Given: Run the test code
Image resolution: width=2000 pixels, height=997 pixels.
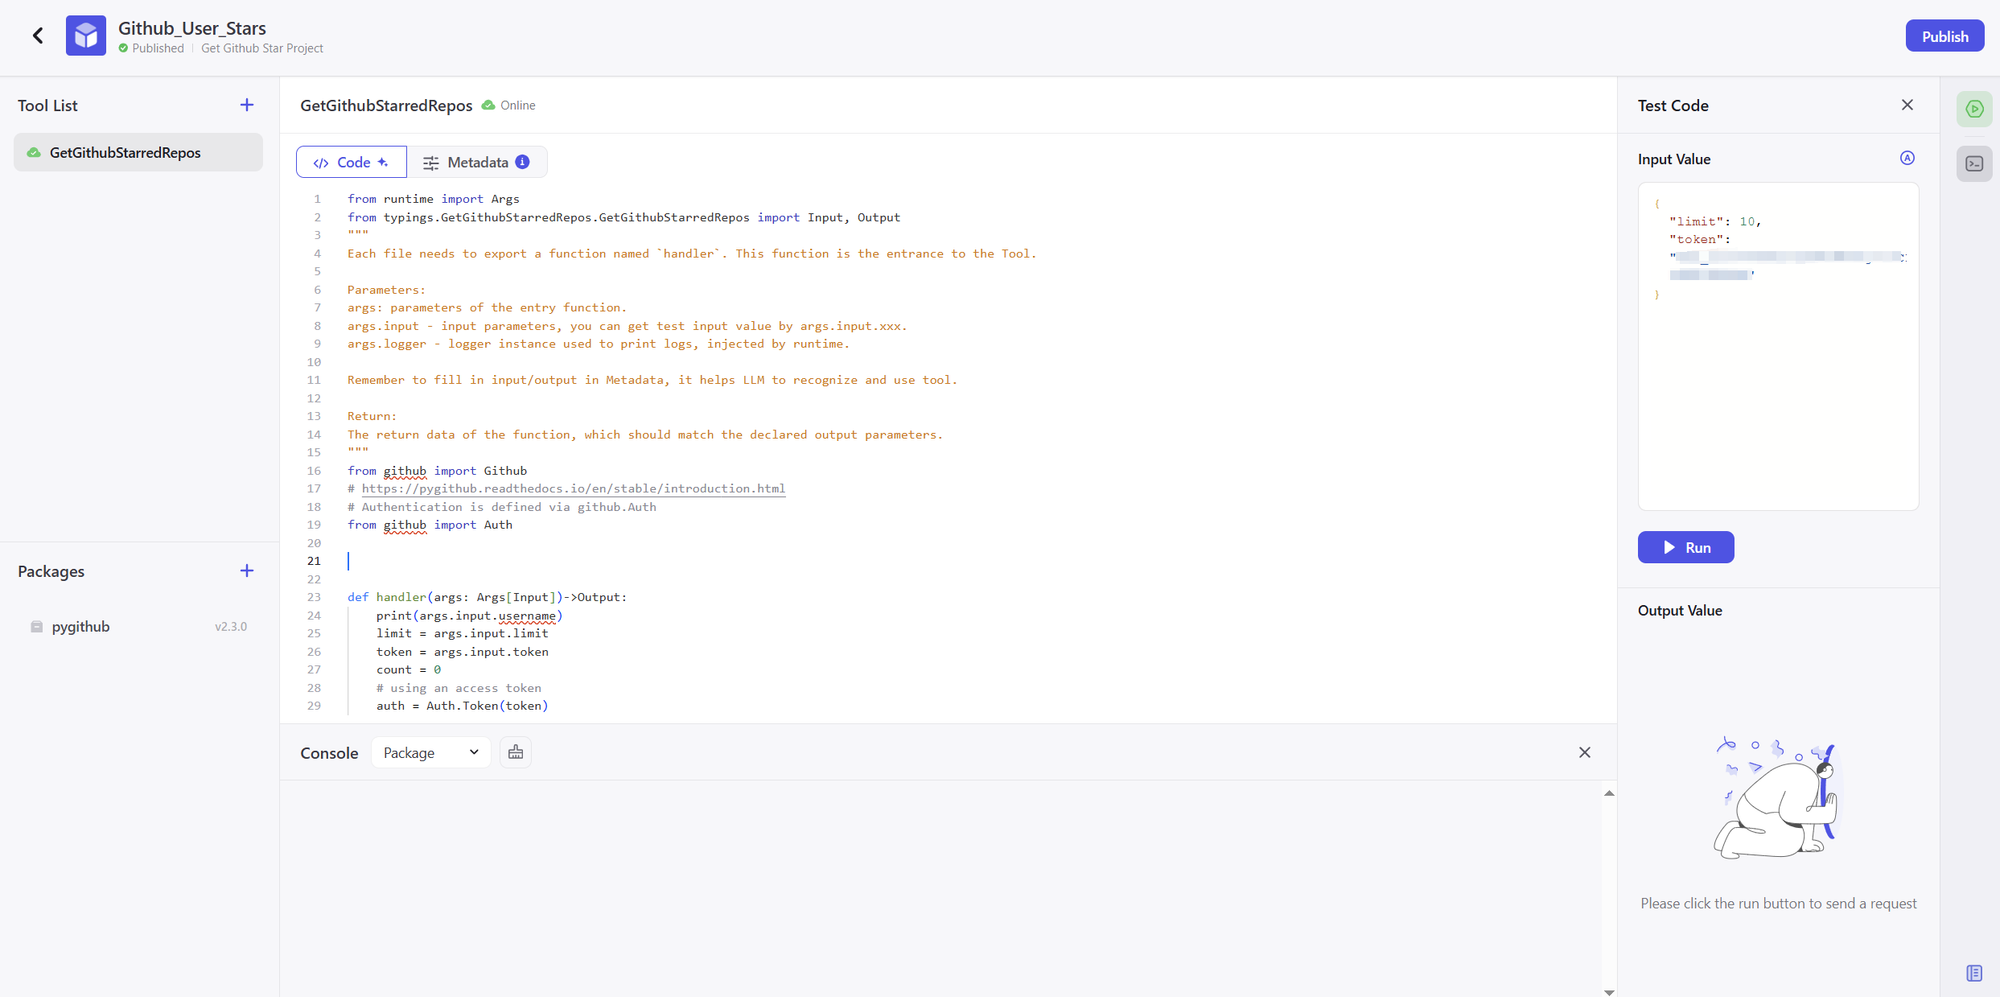Looking at the screenshot, I should coord(1685,547).
